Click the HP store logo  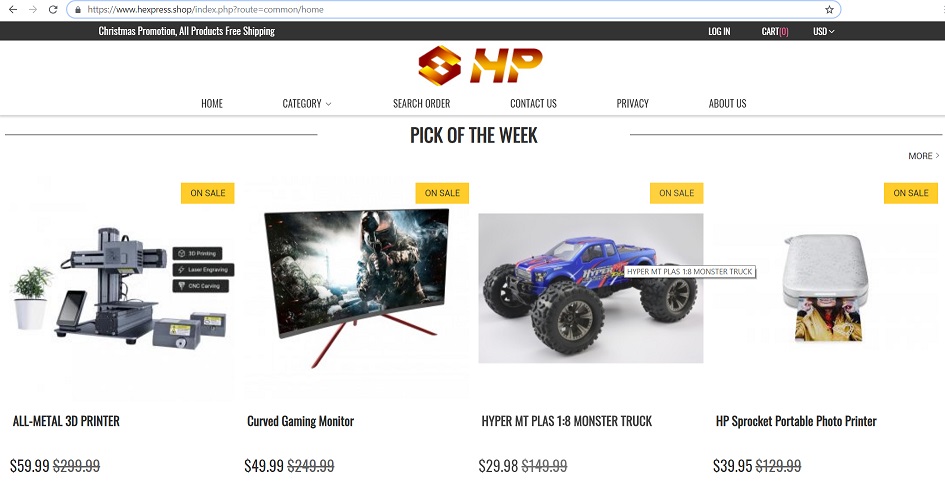point(480,65)
